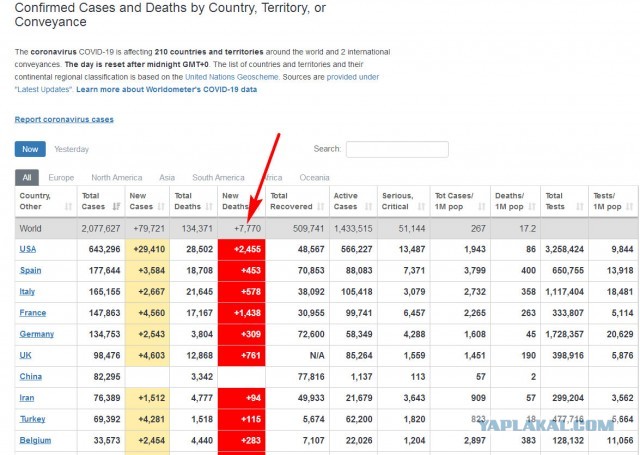Open the Belgium country link

35,440
